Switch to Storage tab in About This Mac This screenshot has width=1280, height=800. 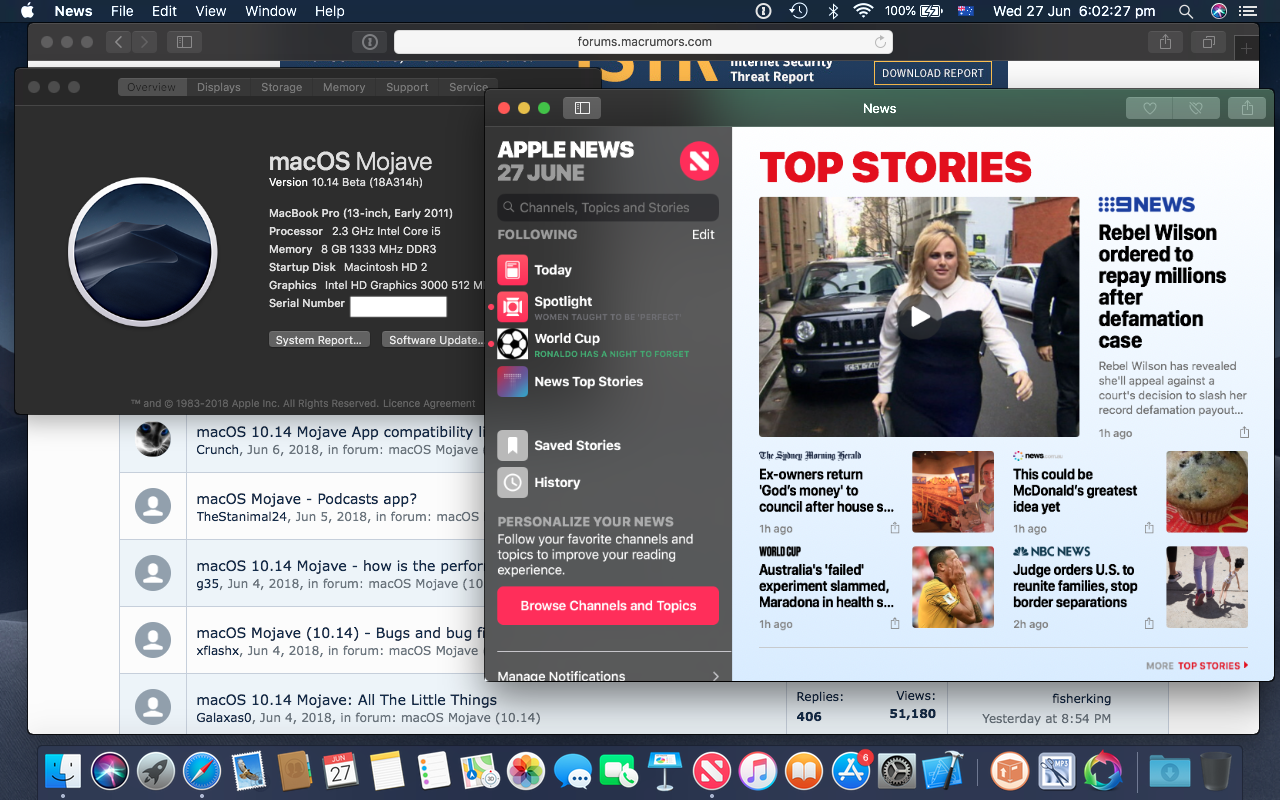282,87
